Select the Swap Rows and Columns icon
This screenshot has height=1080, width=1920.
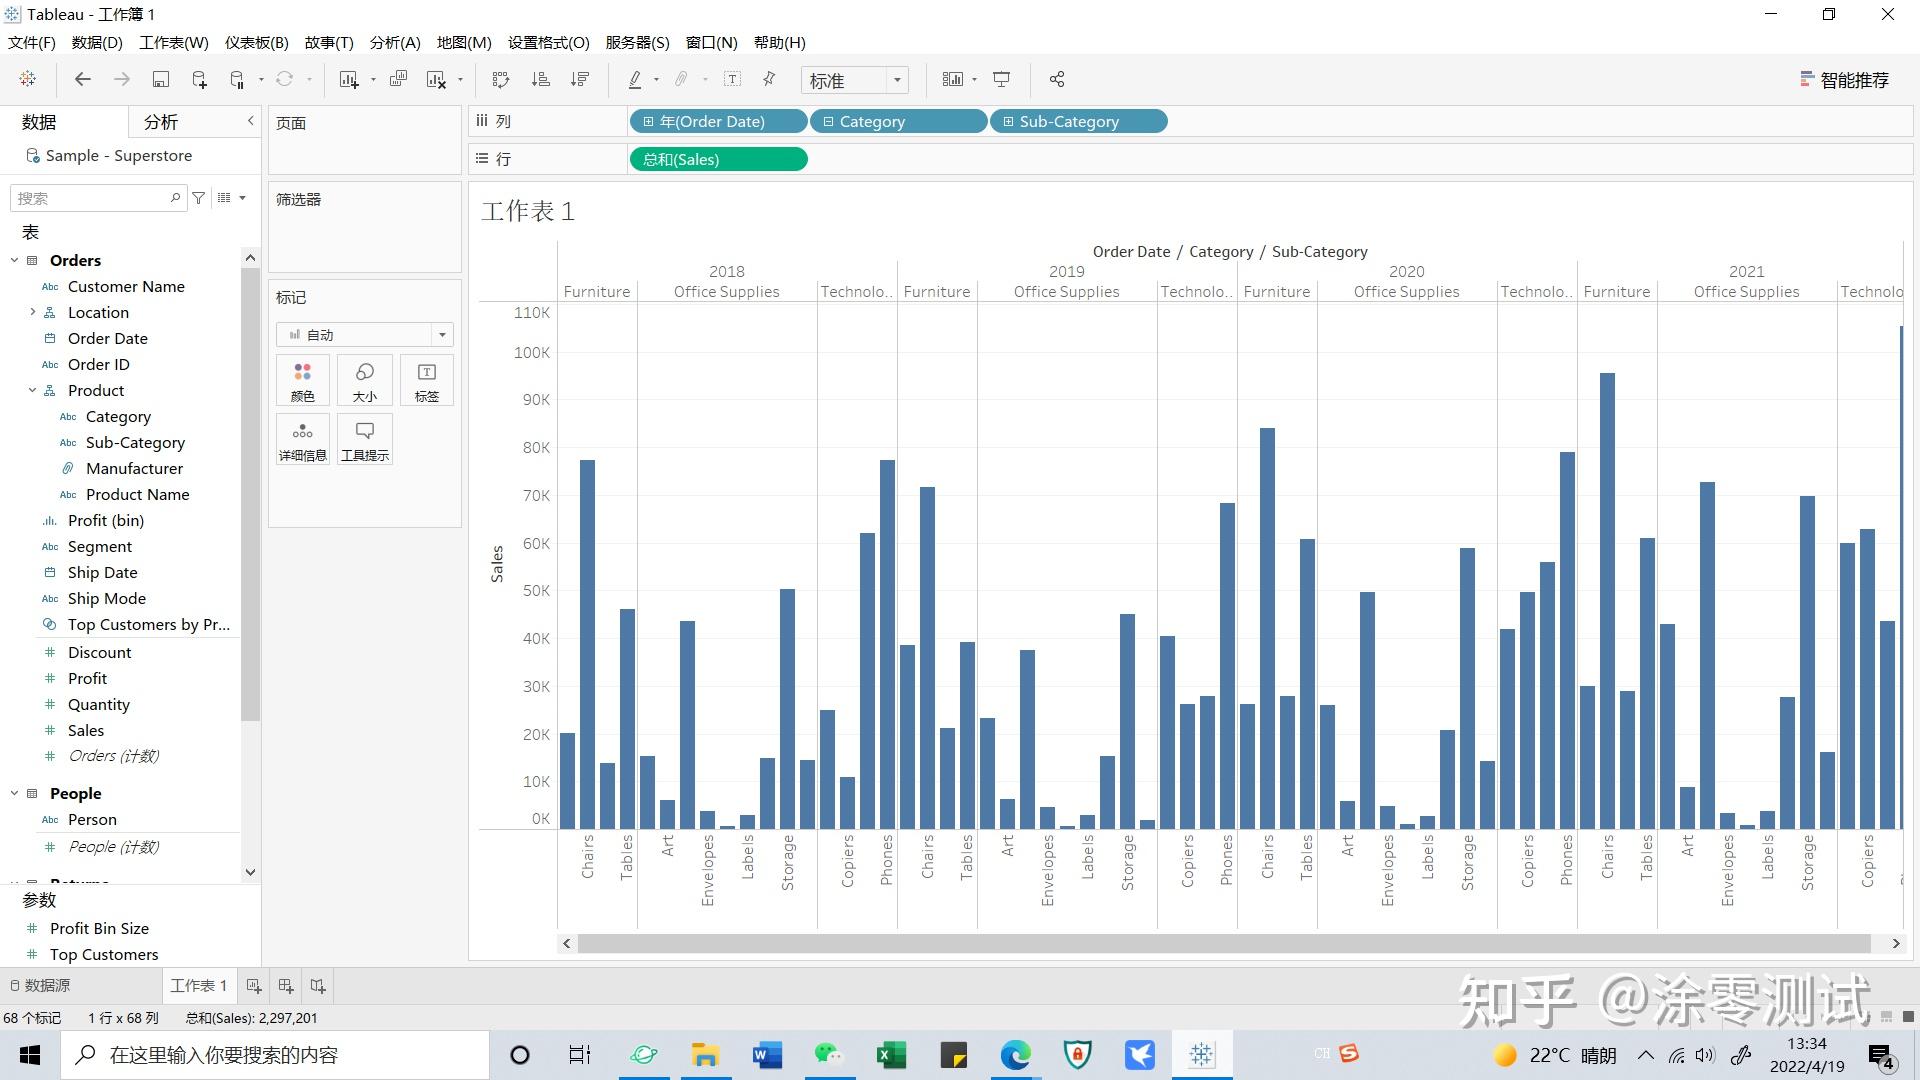point(499,79)
